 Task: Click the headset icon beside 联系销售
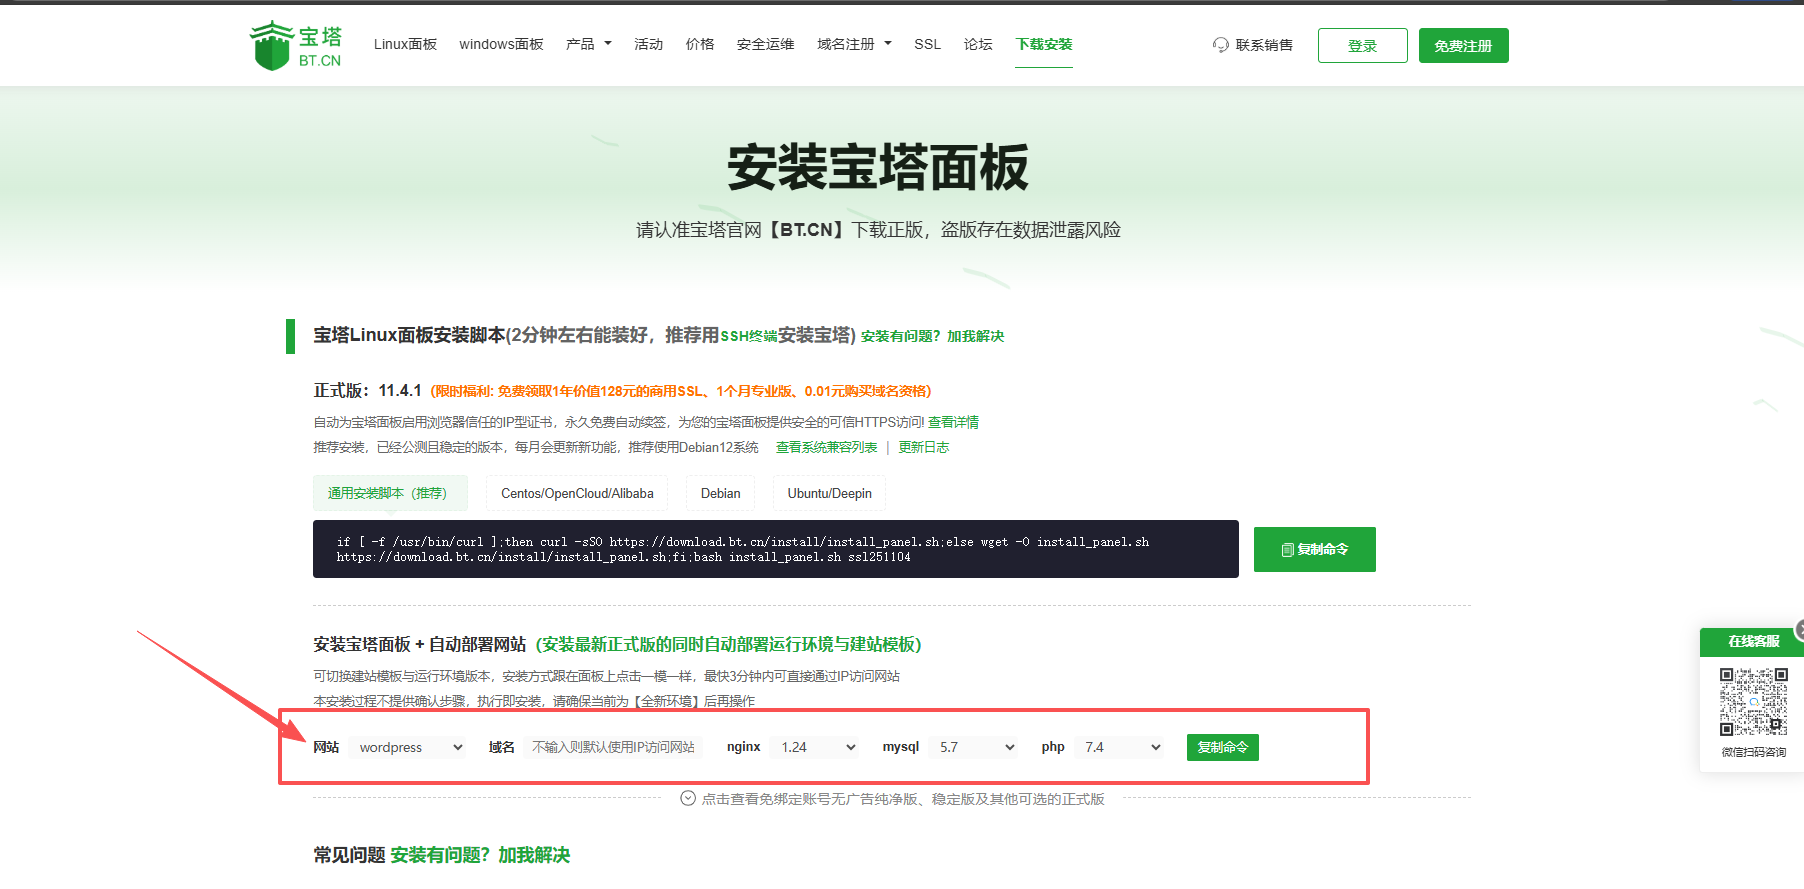[1220, 45]
